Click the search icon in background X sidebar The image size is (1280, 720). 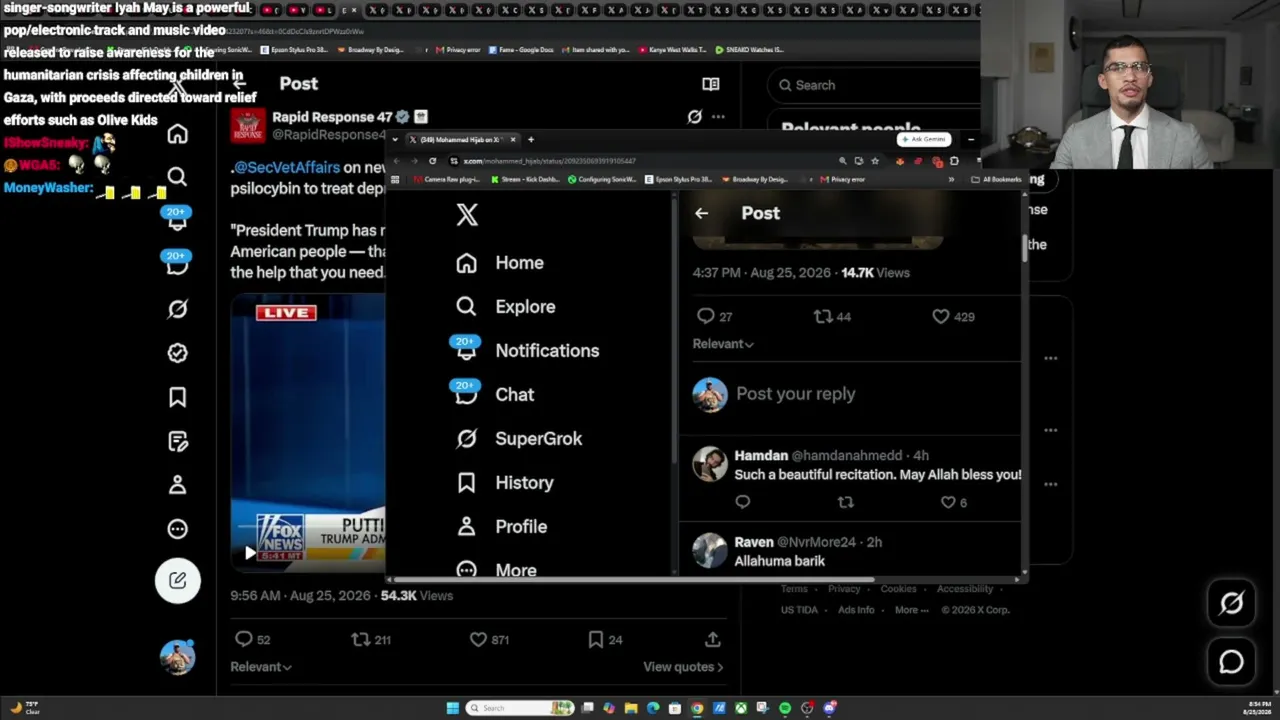tap(177, 177)
